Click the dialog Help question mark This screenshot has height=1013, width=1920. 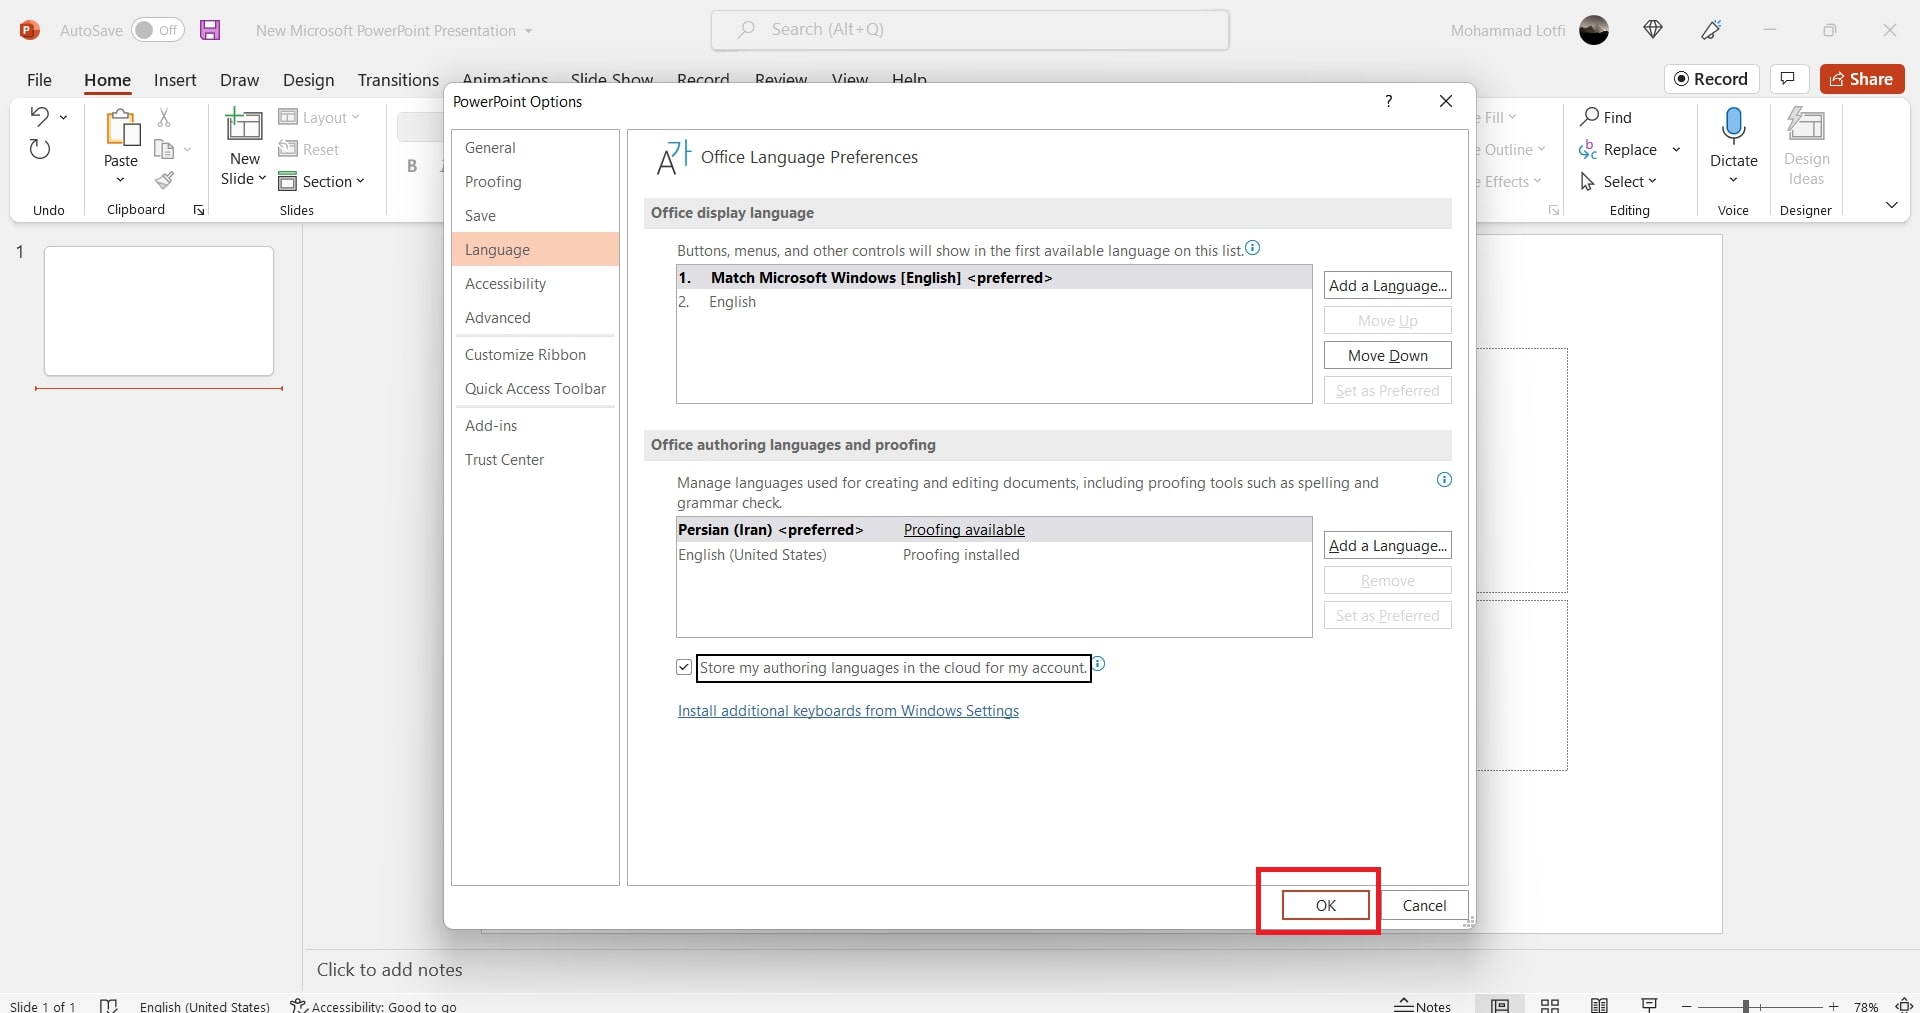click(x=1388, y=101)
